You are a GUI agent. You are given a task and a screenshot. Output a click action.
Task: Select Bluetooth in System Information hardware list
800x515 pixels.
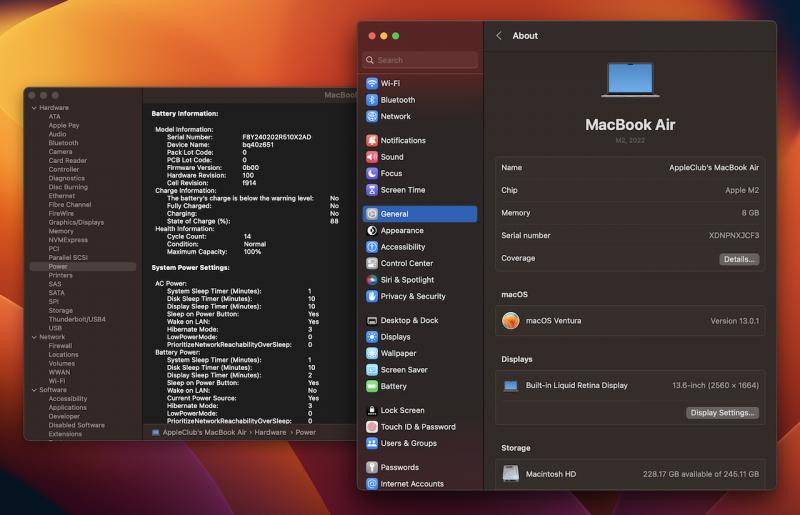63,143
